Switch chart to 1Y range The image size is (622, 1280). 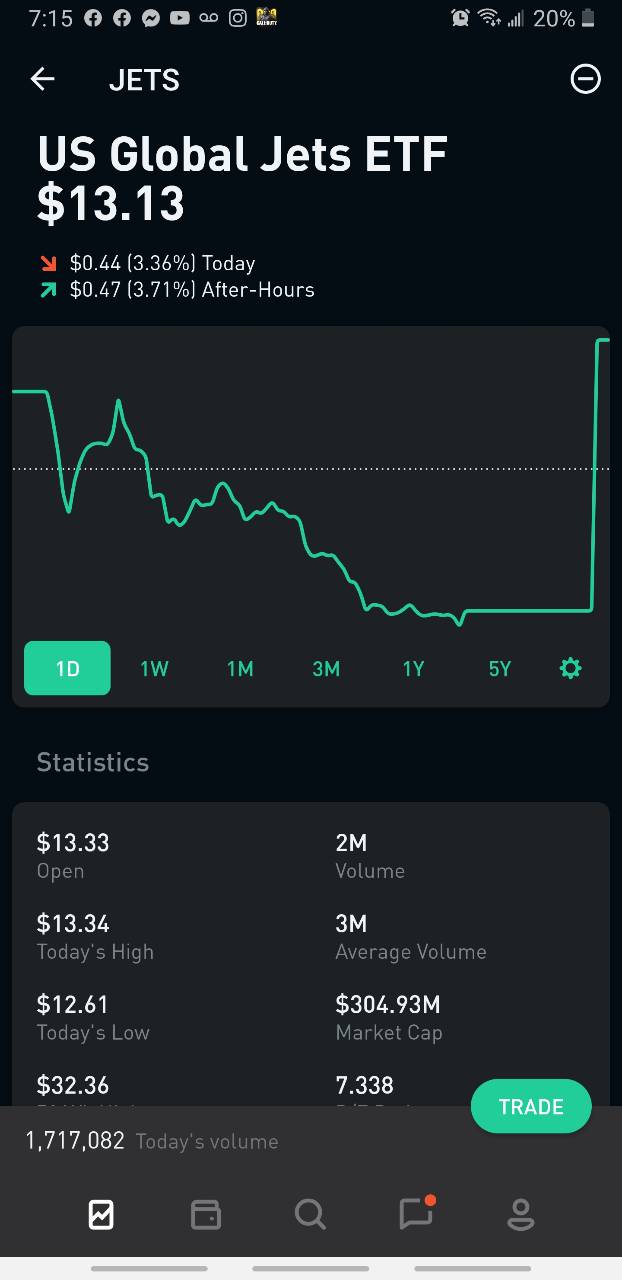[413, 669]
